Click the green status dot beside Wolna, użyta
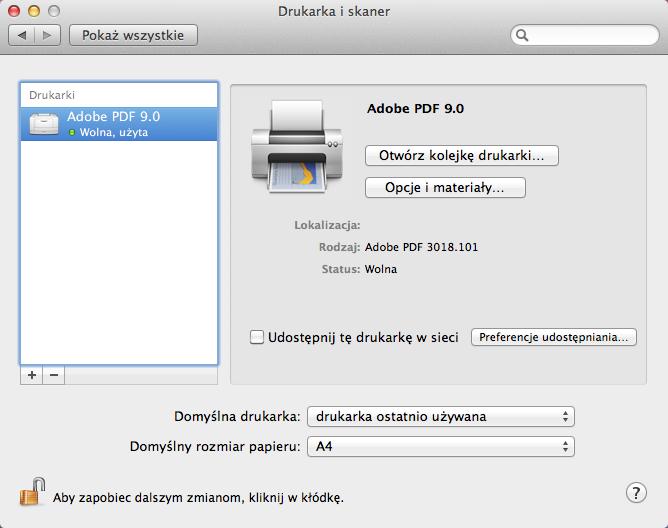 click(x=72, y=133)
